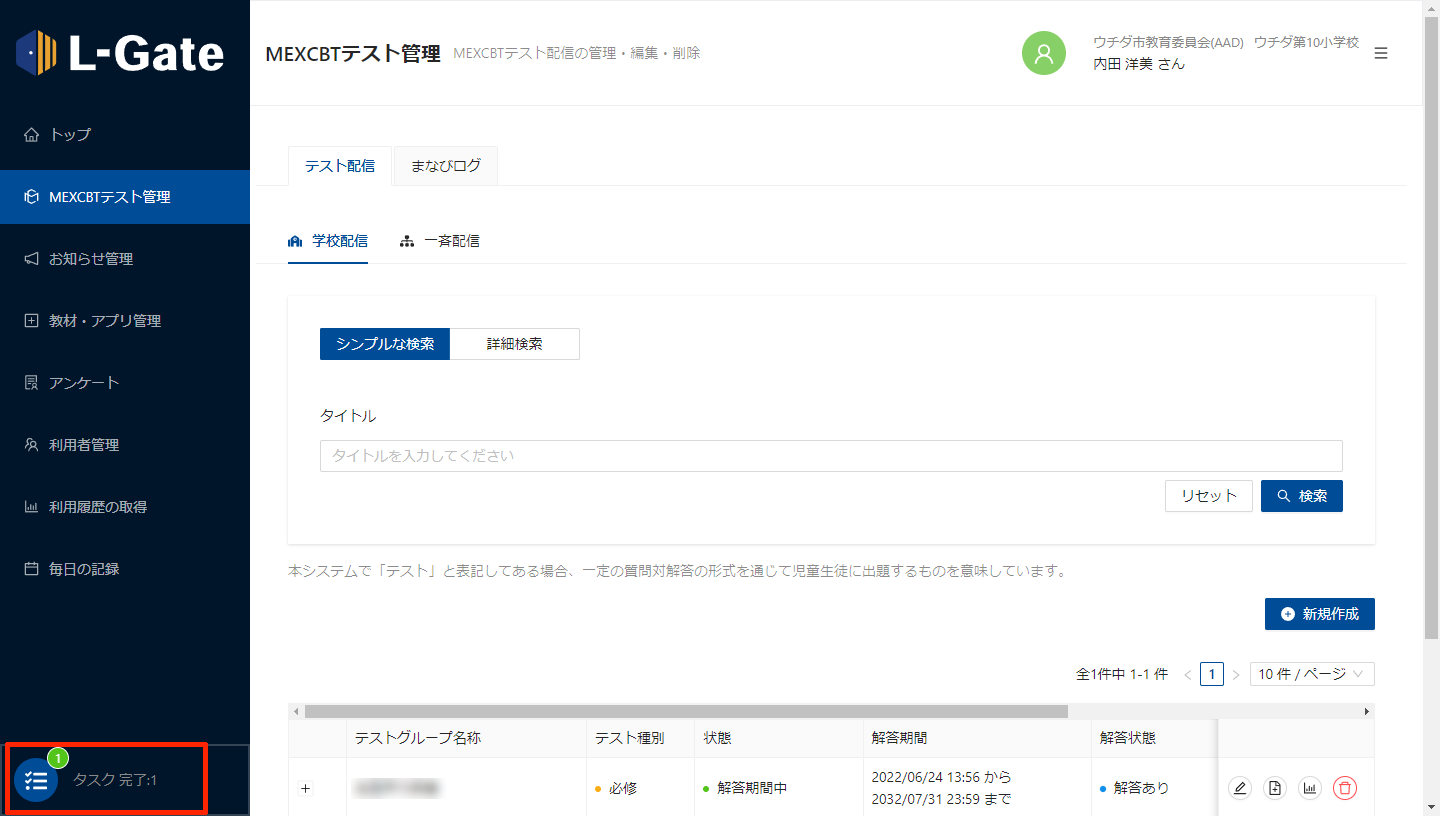Click the red trash delete icon
1440x816 pixels.
click(x=1345, y=788)
